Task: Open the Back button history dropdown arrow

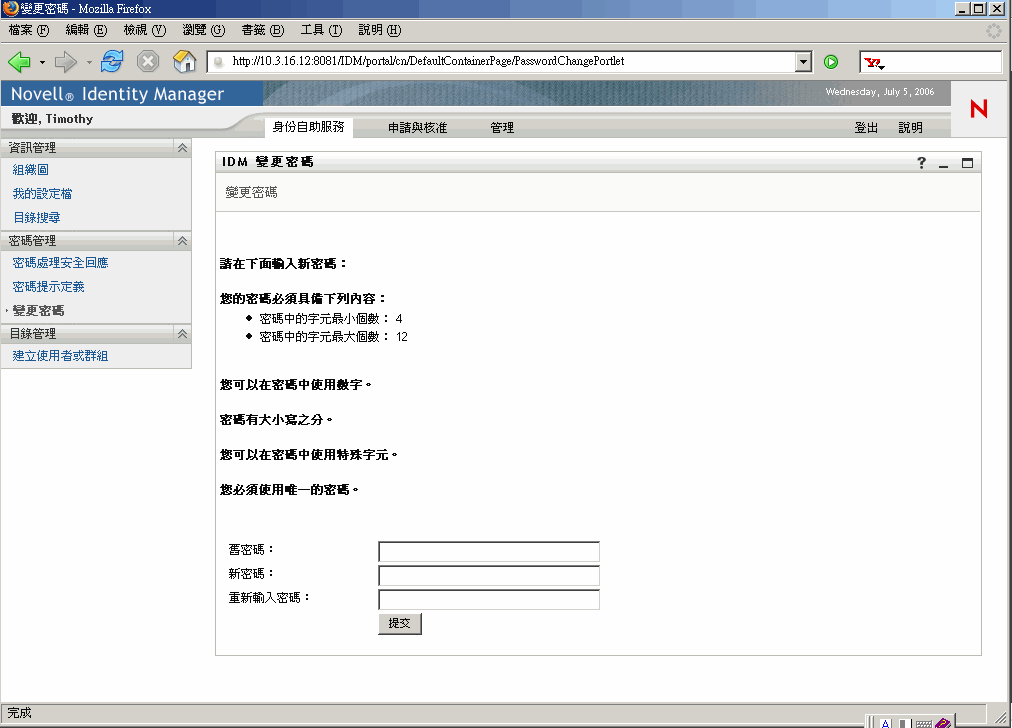Action: coord(42,63)
